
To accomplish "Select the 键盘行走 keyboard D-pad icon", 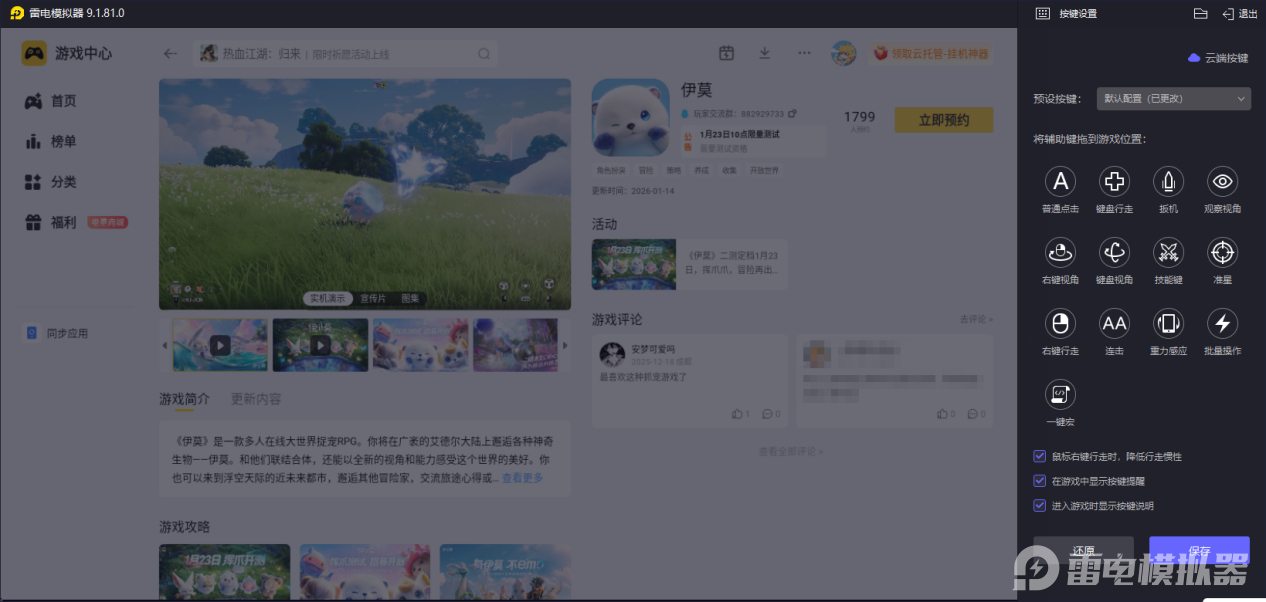I will pos(1114,181).
